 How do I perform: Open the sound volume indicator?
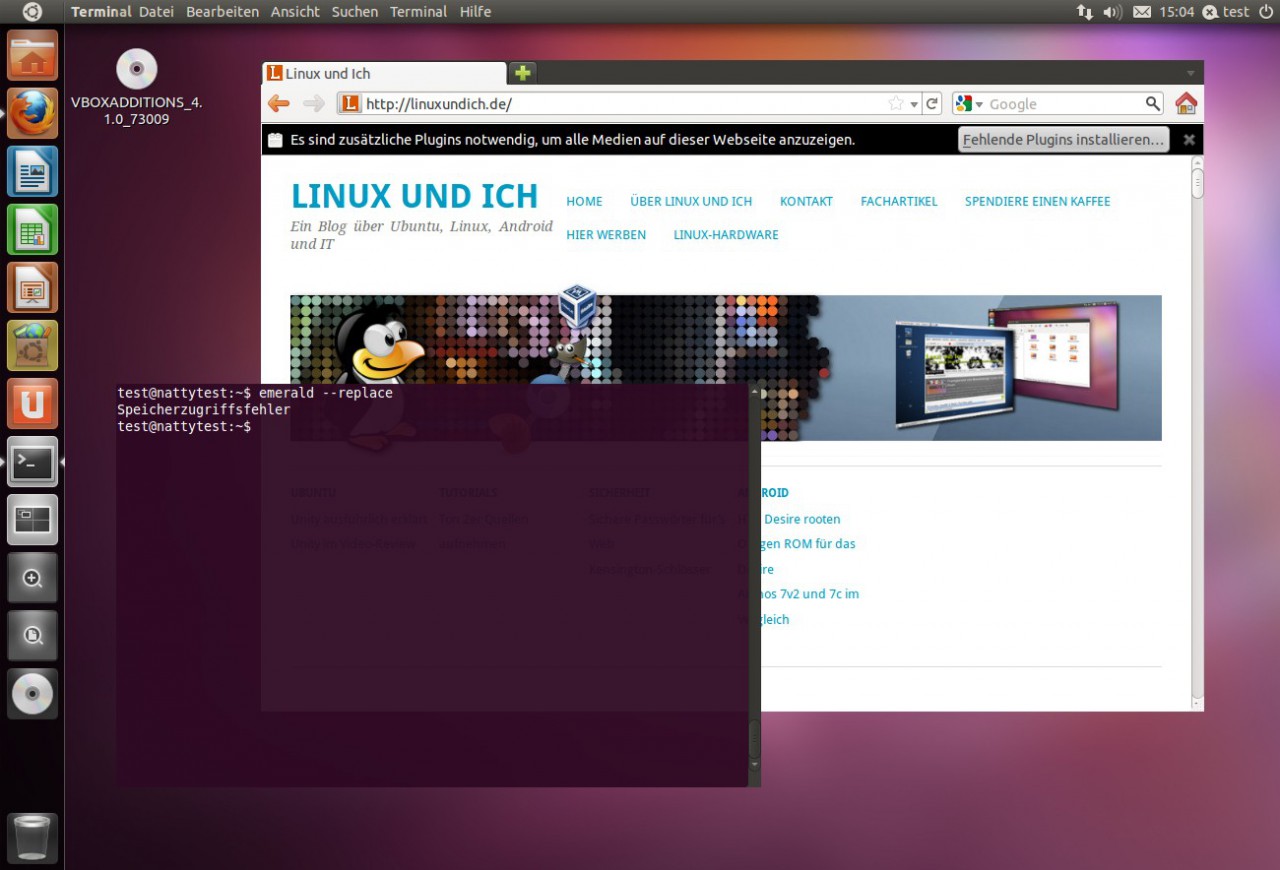click(1112, 12)
